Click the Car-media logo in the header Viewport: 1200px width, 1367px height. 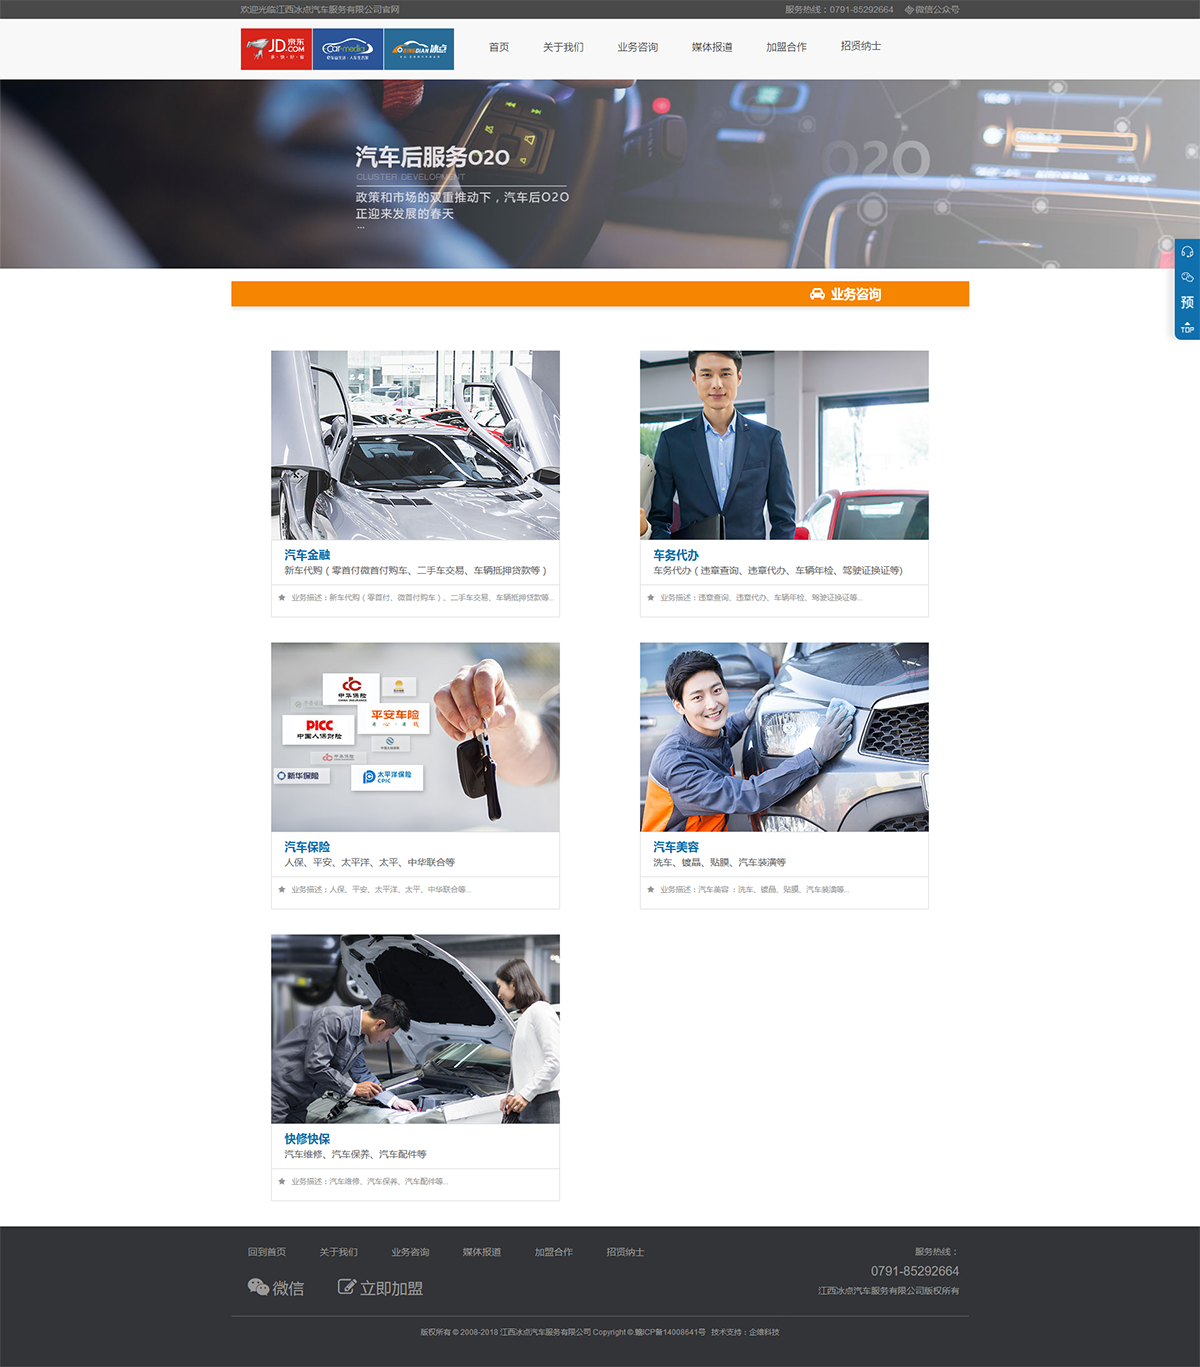coord(347,49)
